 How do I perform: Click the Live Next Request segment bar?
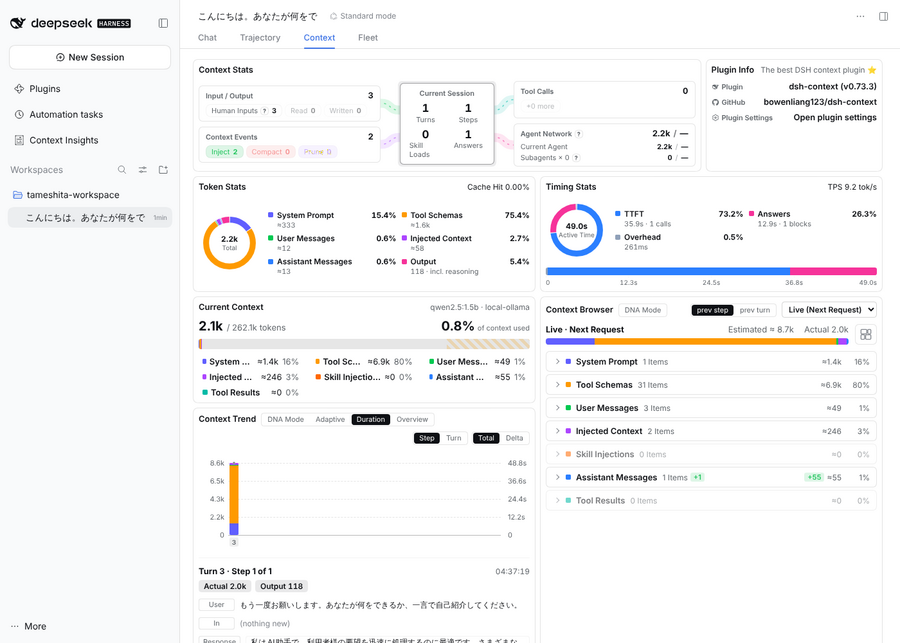(697, 342)
